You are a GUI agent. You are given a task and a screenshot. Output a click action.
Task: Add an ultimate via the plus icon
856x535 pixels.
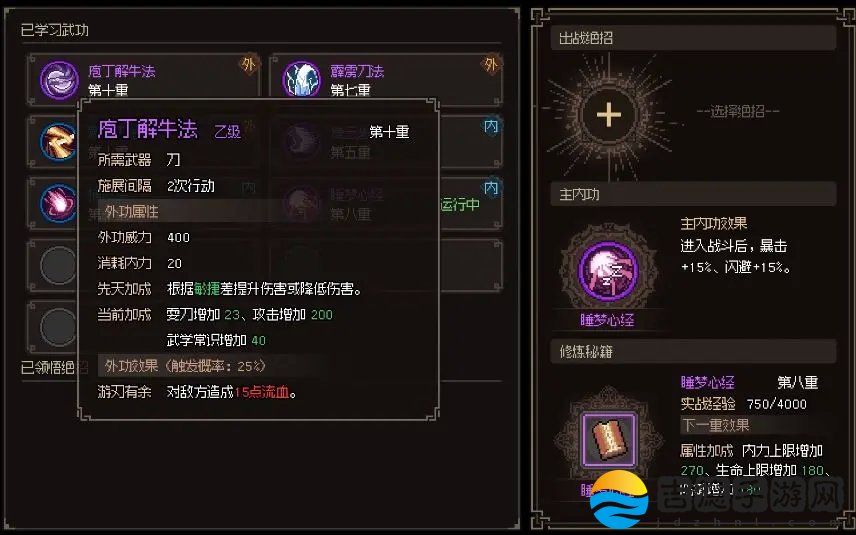click(x=609, y=115)
